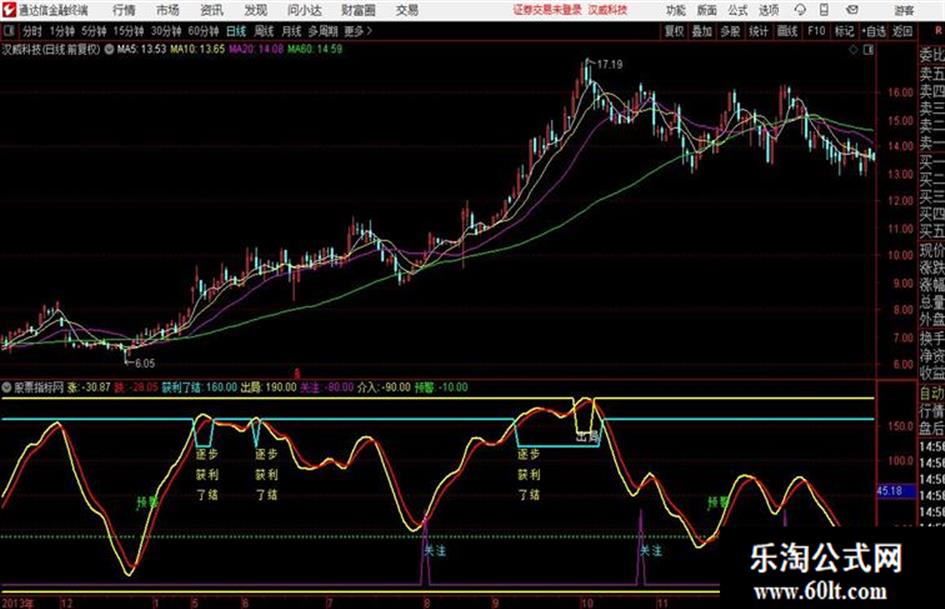This screenshot has width=945, height=609.
Task: Click the MA settings round icon beside 汉威科技
Action: click(x=109, y=49)
